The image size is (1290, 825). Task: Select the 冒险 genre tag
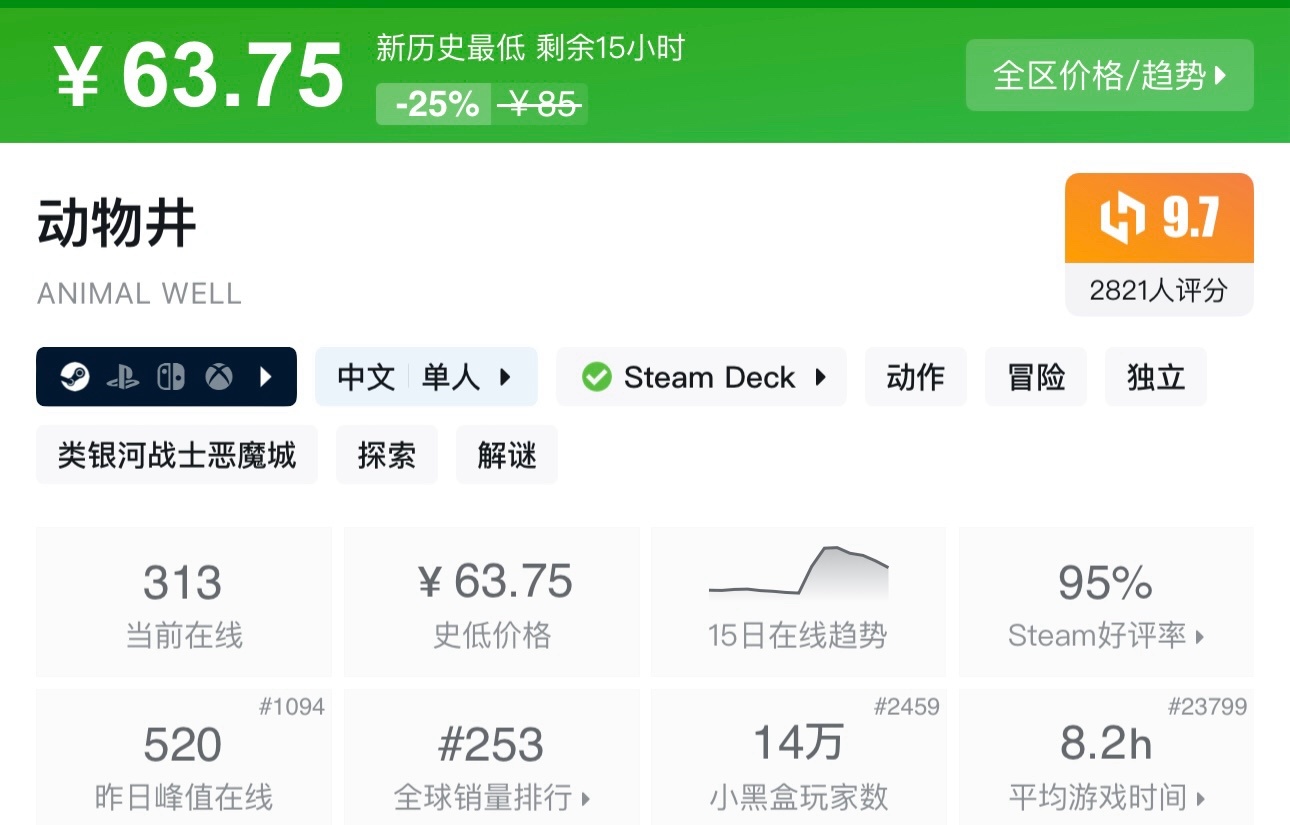pyautogui.click(x=1035, y=377)
